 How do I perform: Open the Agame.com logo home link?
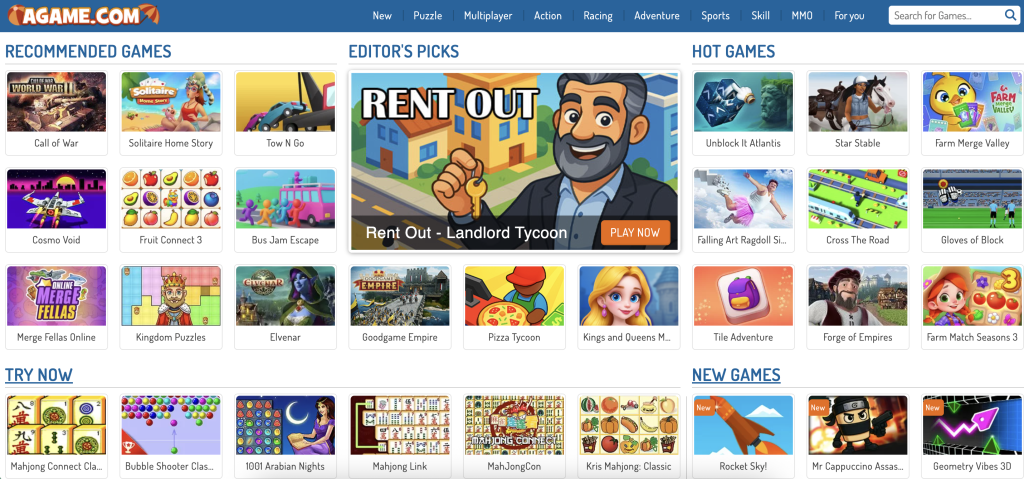(x=84, y=15)
